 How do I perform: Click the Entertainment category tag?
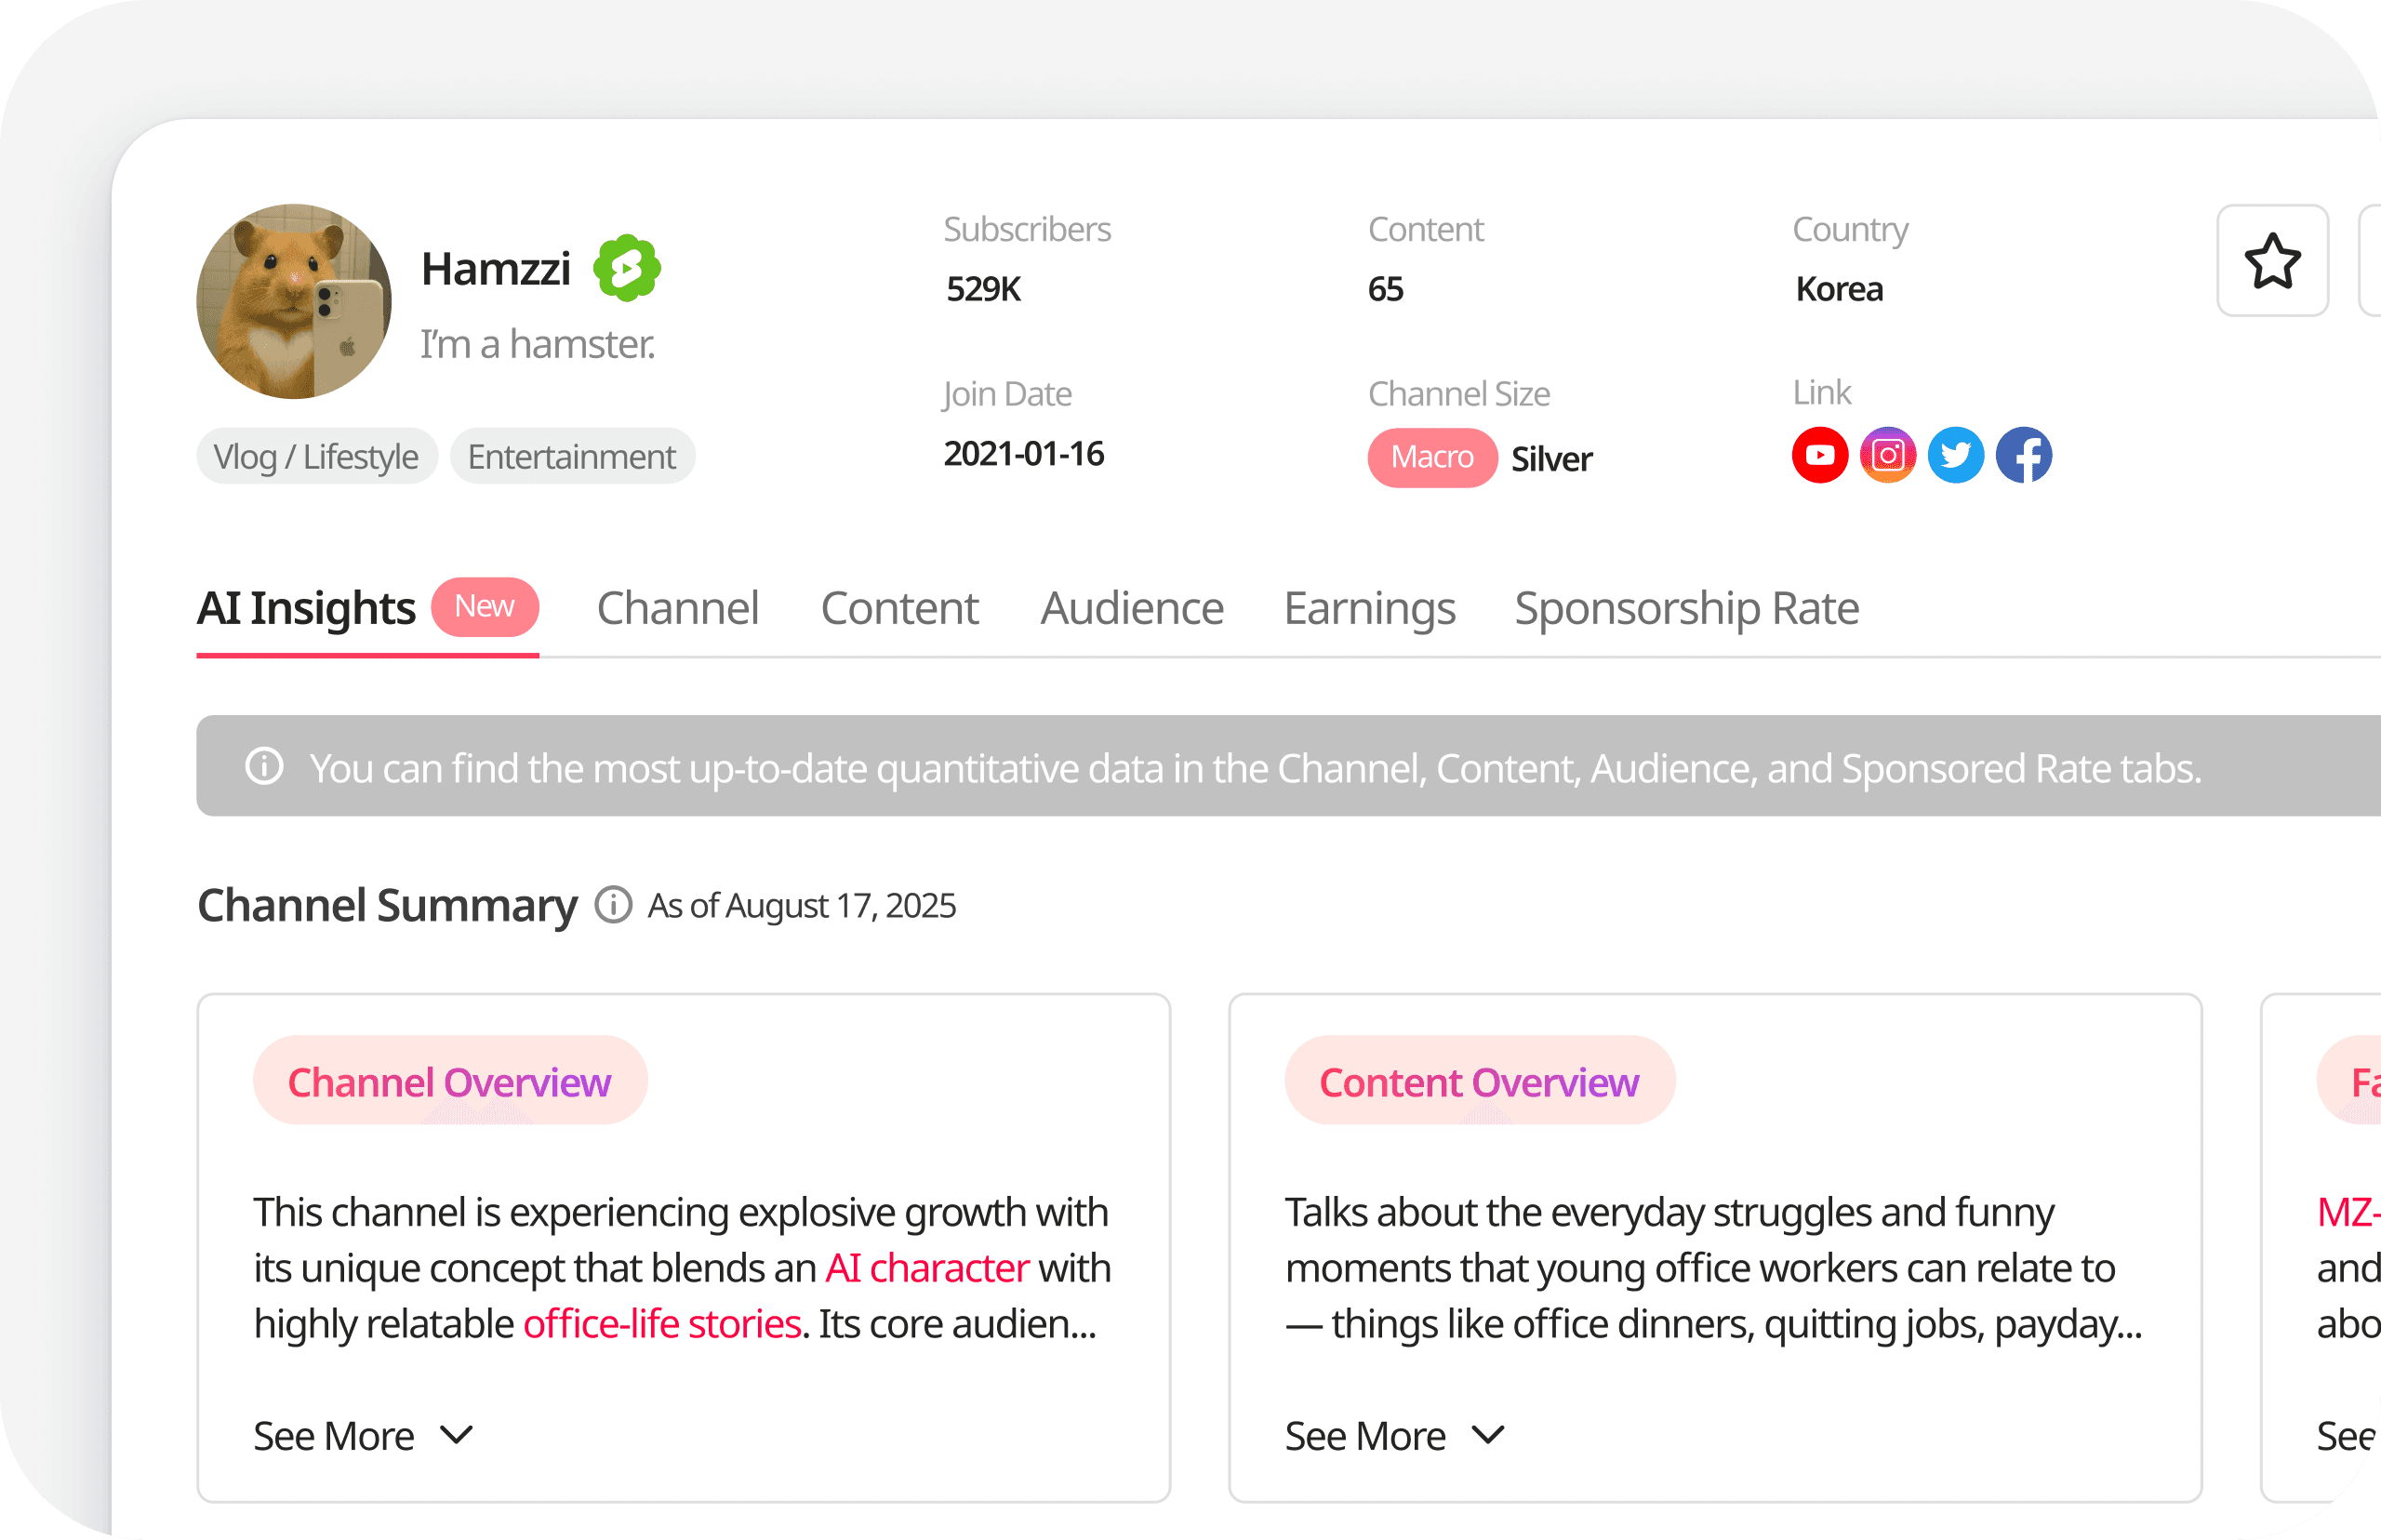(572, 457)
